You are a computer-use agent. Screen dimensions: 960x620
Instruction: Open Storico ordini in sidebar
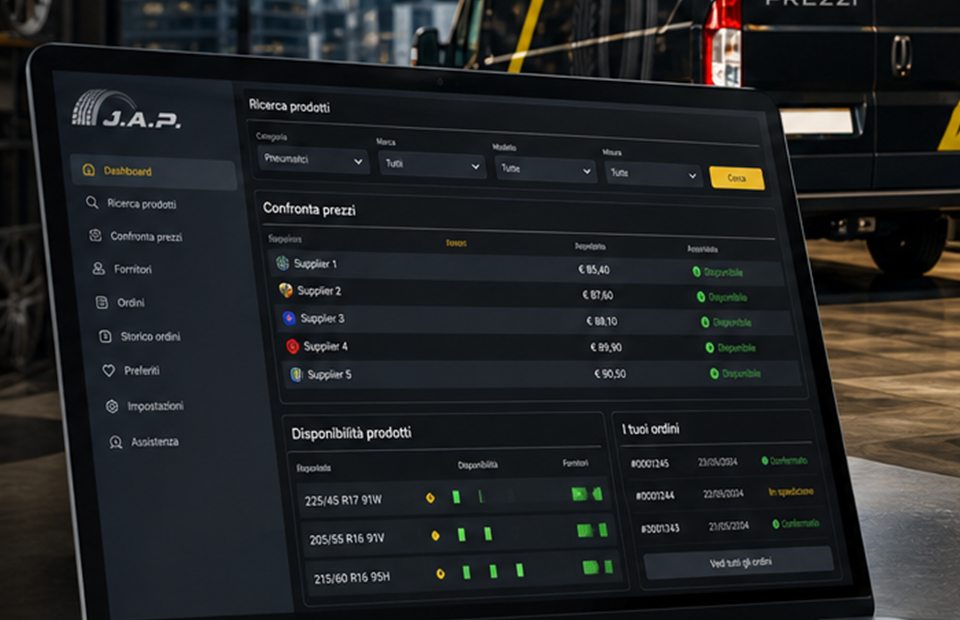[x=151, y=337]
